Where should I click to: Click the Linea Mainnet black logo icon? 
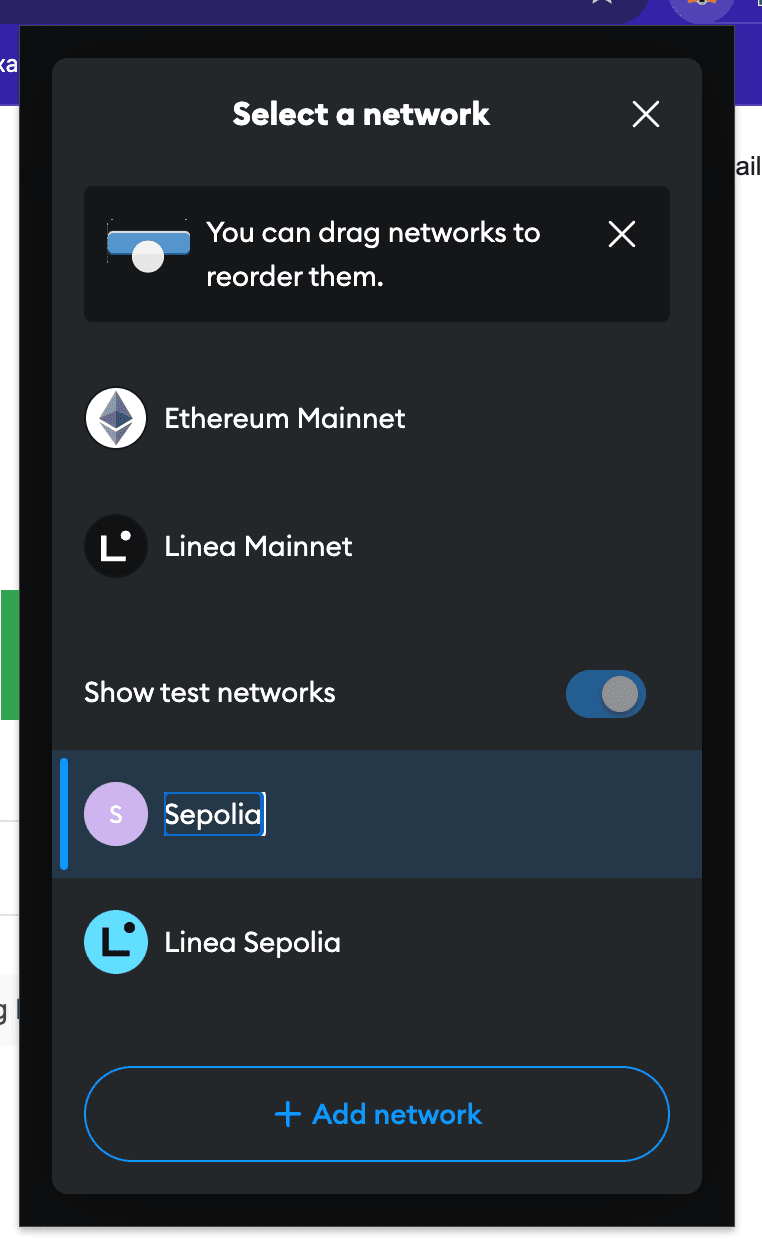click(x=117, y=546)
